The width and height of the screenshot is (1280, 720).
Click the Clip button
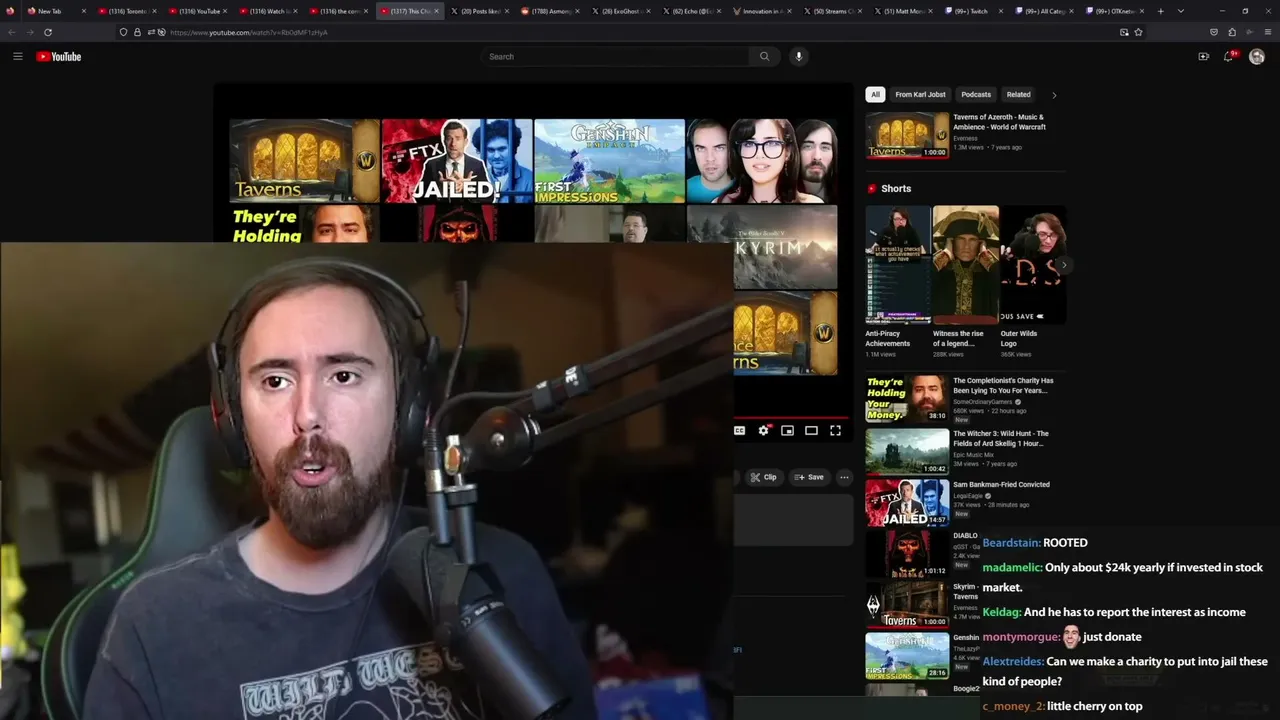764,477
